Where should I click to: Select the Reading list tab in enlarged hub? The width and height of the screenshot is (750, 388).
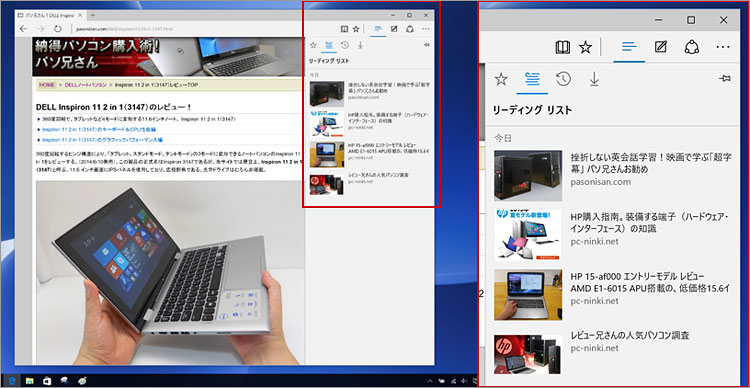tap(532, 79)
